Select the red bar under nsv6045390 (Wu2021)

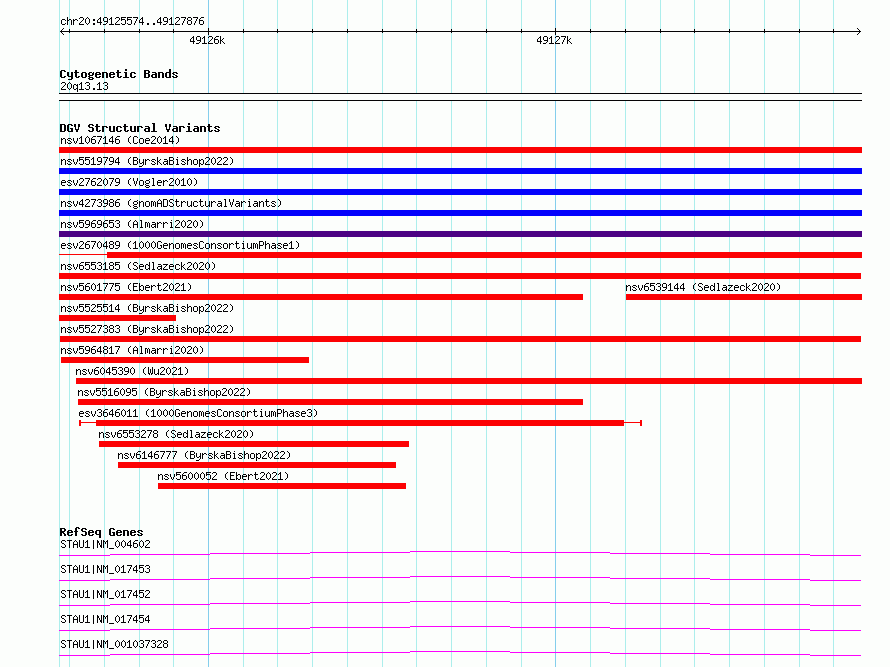pyautogui.click(x=469, y=381)
